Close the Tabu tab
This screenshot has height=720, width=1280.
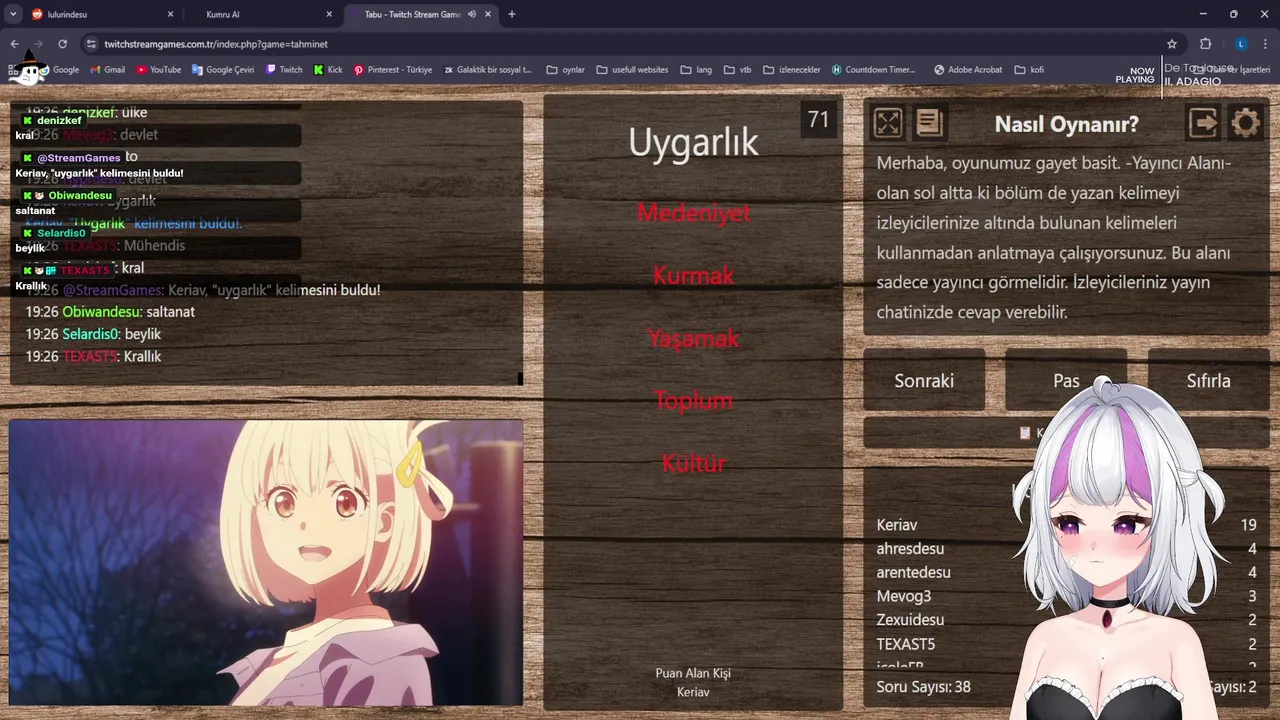[x=487, y=14]
